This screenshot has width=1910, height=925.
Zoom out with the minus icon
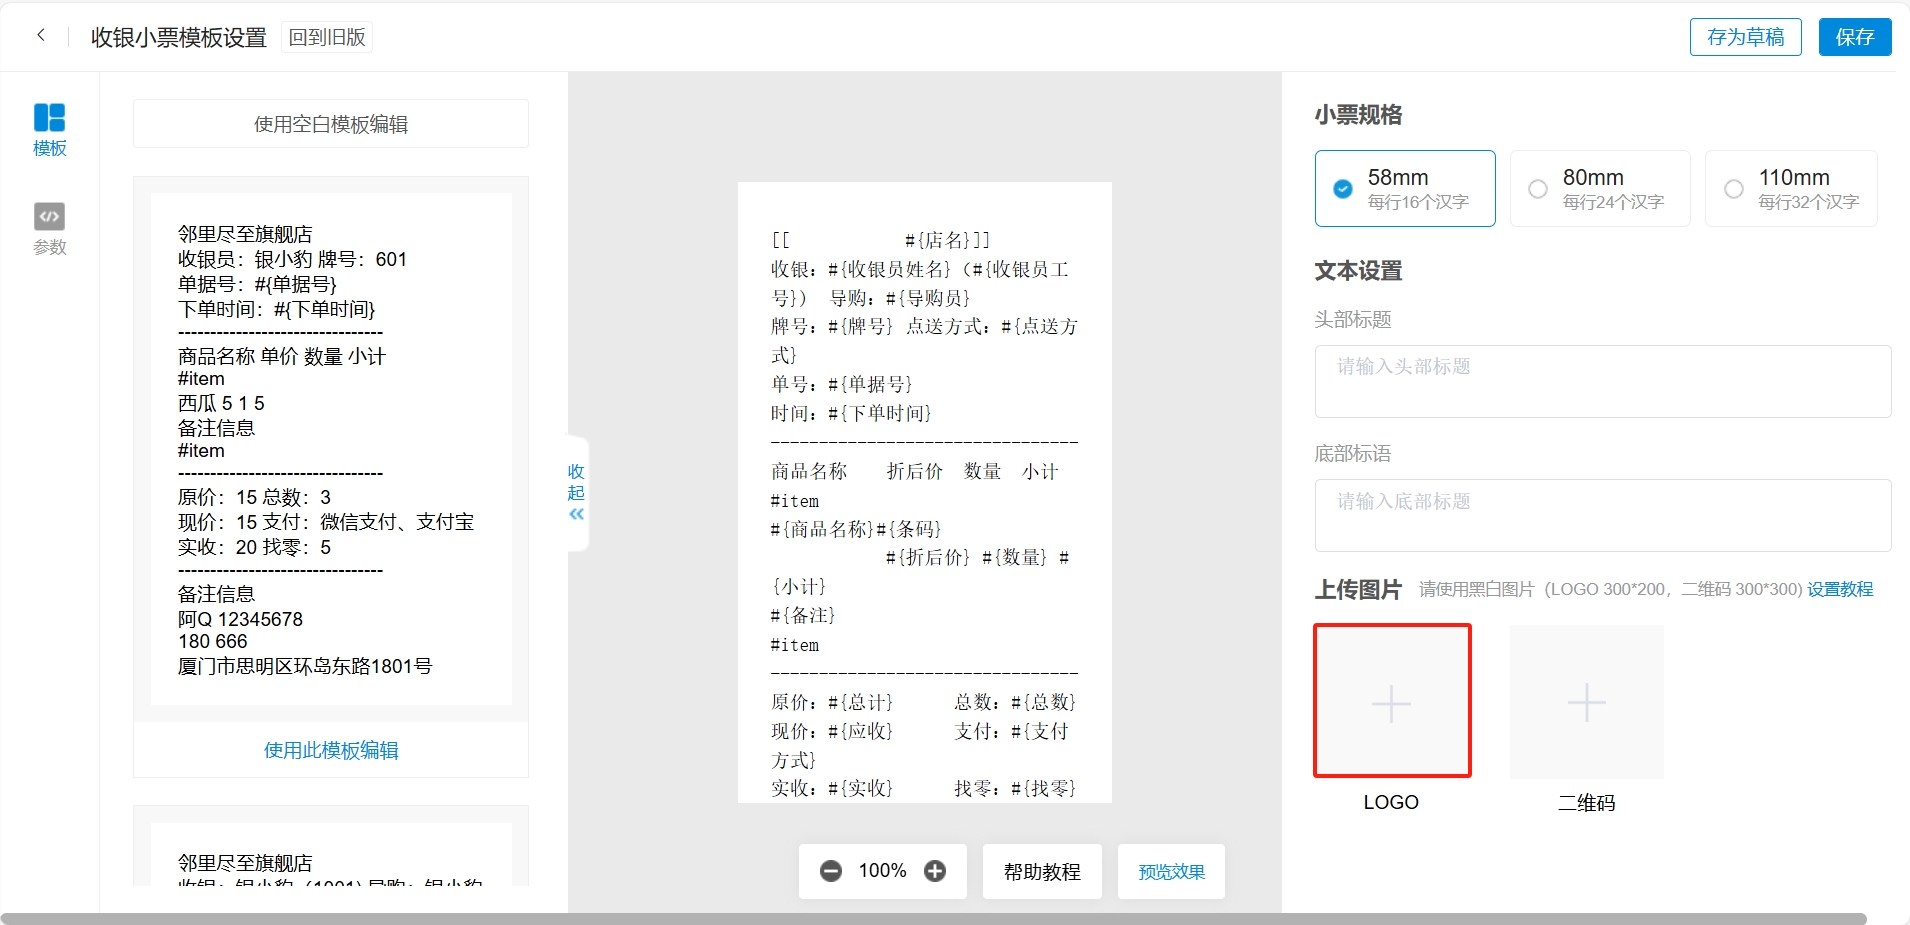[830, 871]
